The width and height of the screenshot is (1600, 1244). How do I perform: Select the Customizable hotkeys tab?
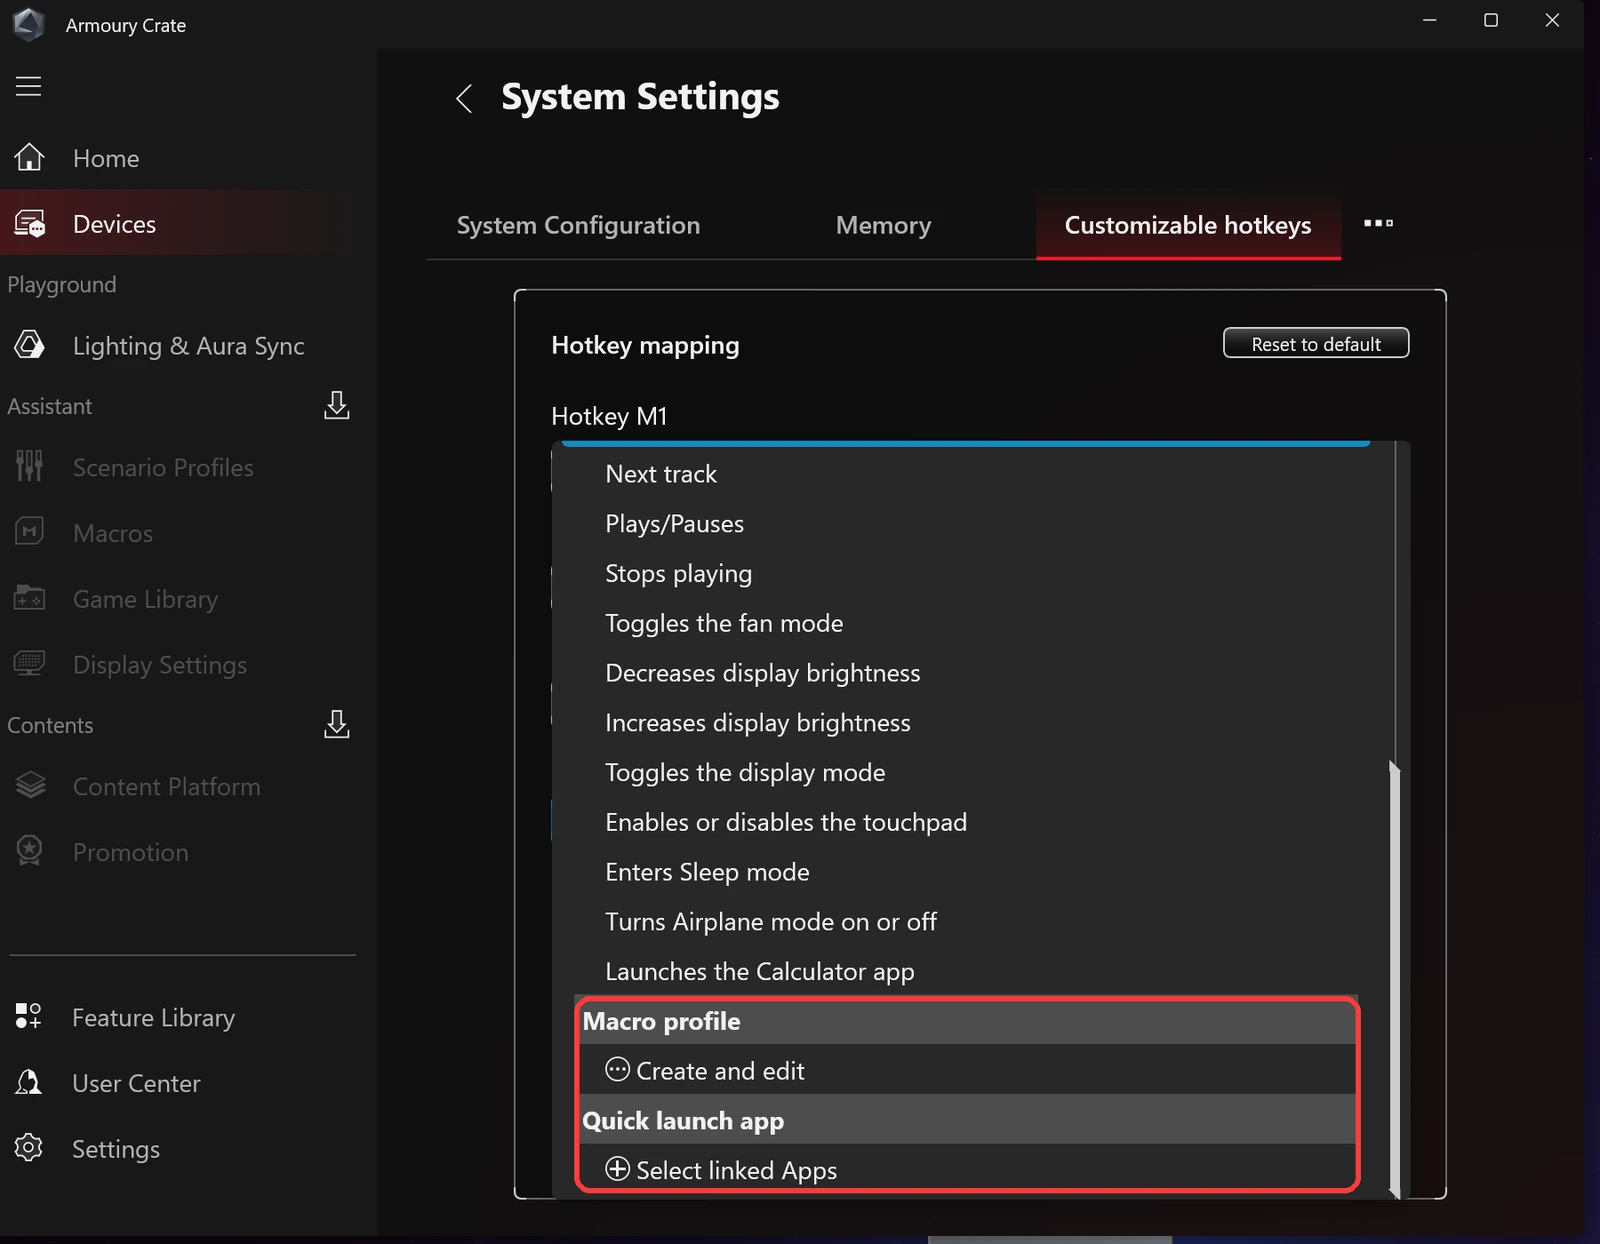[x=1188, y=225]
